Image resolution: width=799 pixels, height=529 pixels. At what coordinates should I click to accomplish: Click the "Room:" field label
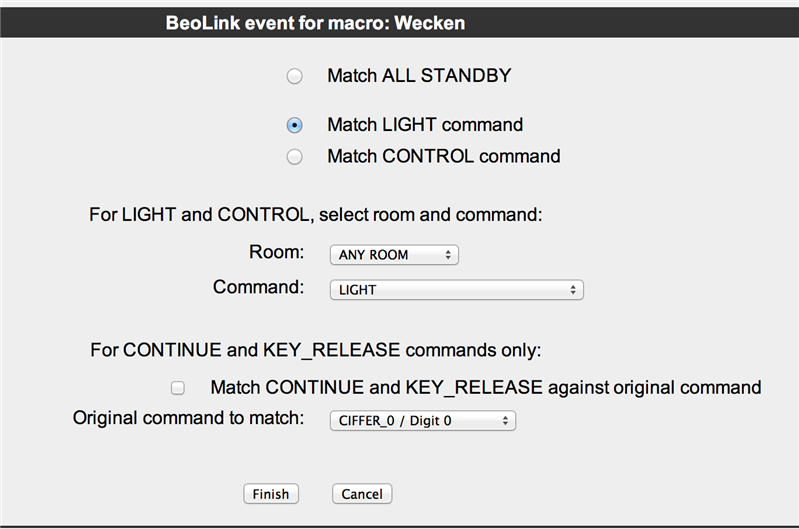pyautogui.click(x=276, y=253)
